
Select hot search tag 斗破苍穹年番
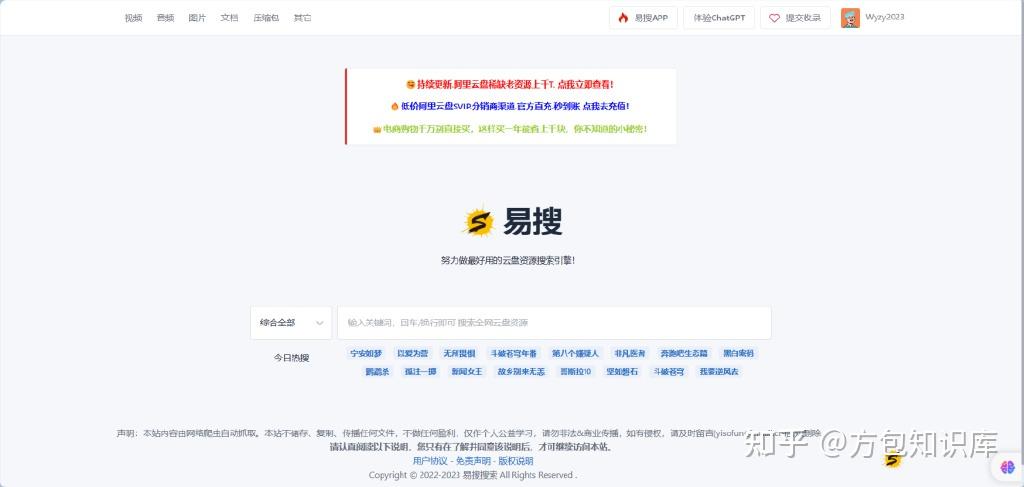pos(514,353)
